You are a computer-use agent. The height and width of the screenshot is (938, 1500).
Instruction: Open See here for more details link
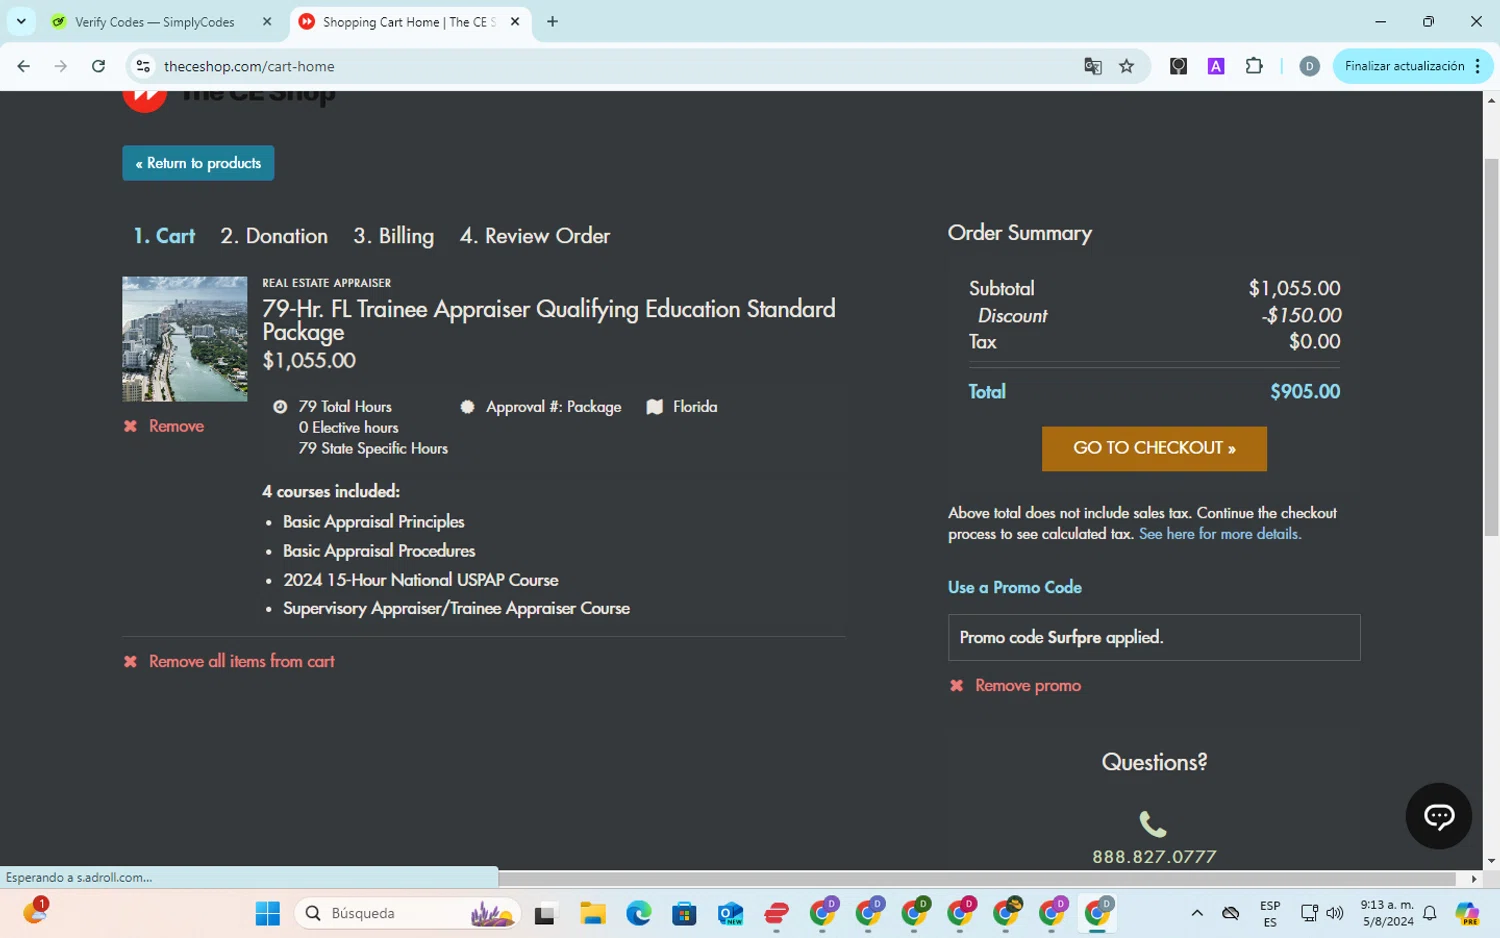pyautogui.click(x=1220, y=534)
